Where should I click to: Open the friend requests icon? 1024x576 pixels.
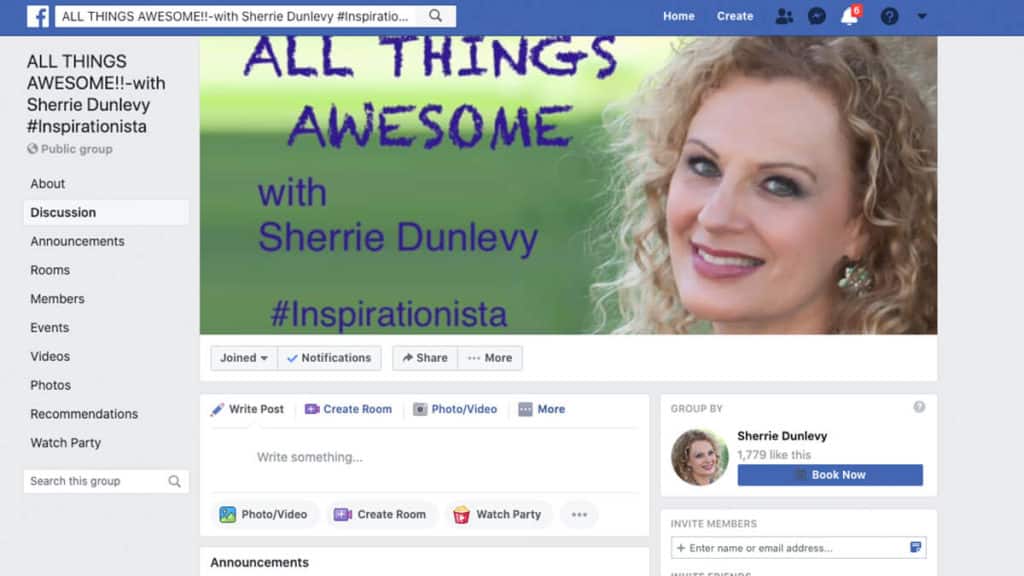pos(784,16)
